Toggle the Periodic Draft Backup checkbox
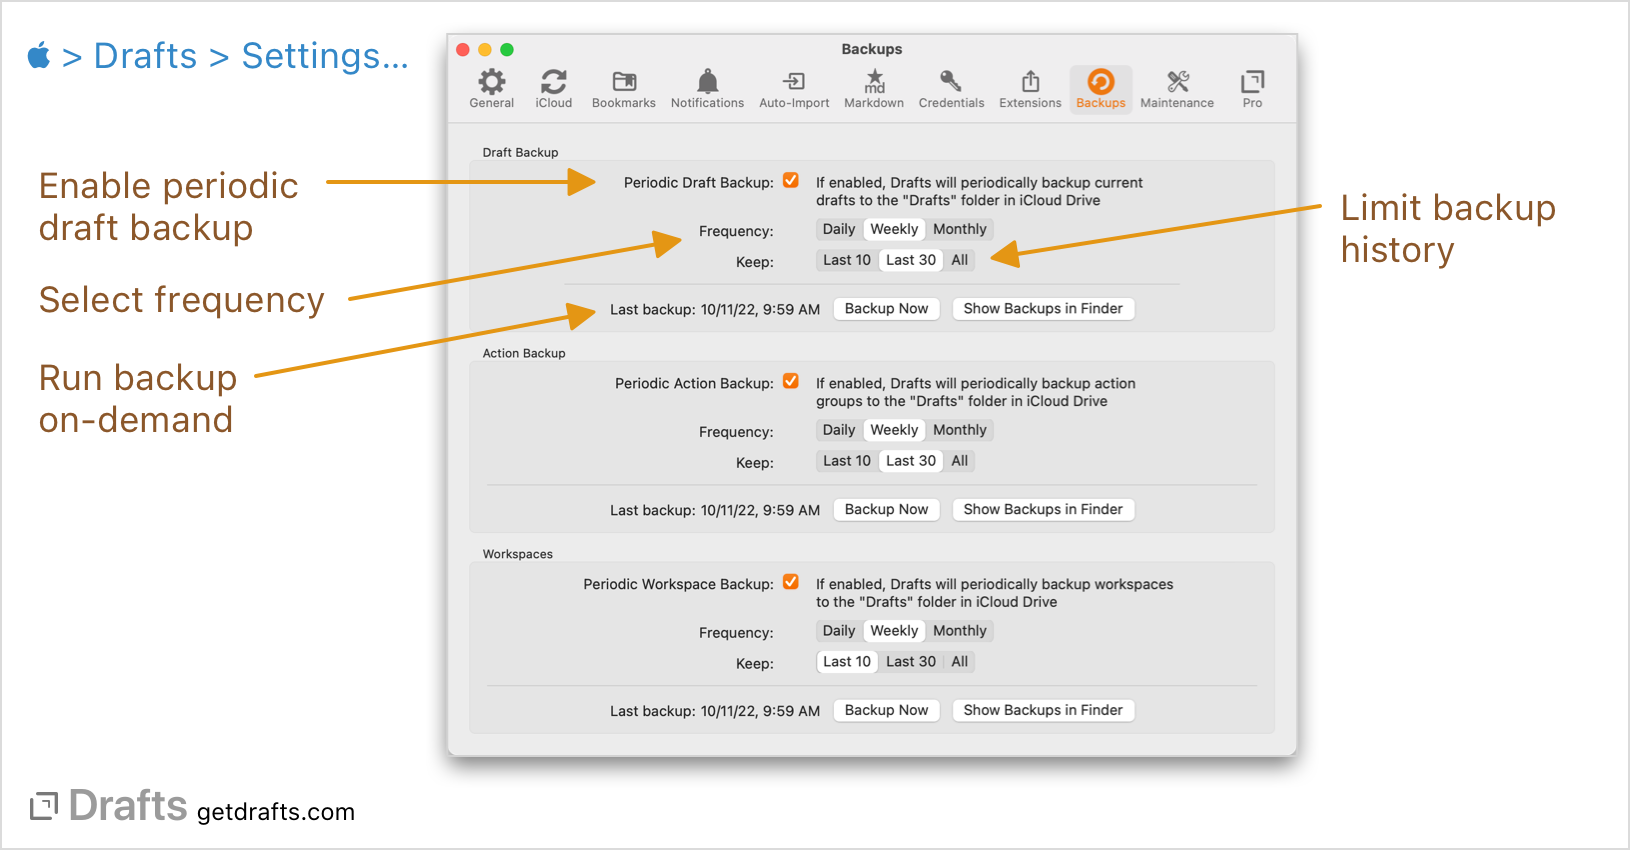 point(791,181)
